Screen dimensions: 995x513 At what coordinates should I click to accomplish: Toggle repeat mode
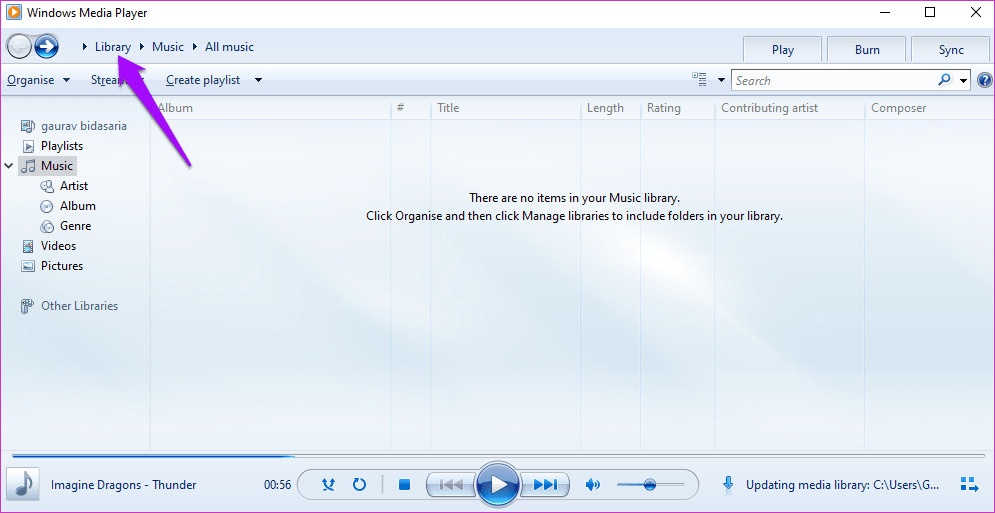(x=359, y=484)
